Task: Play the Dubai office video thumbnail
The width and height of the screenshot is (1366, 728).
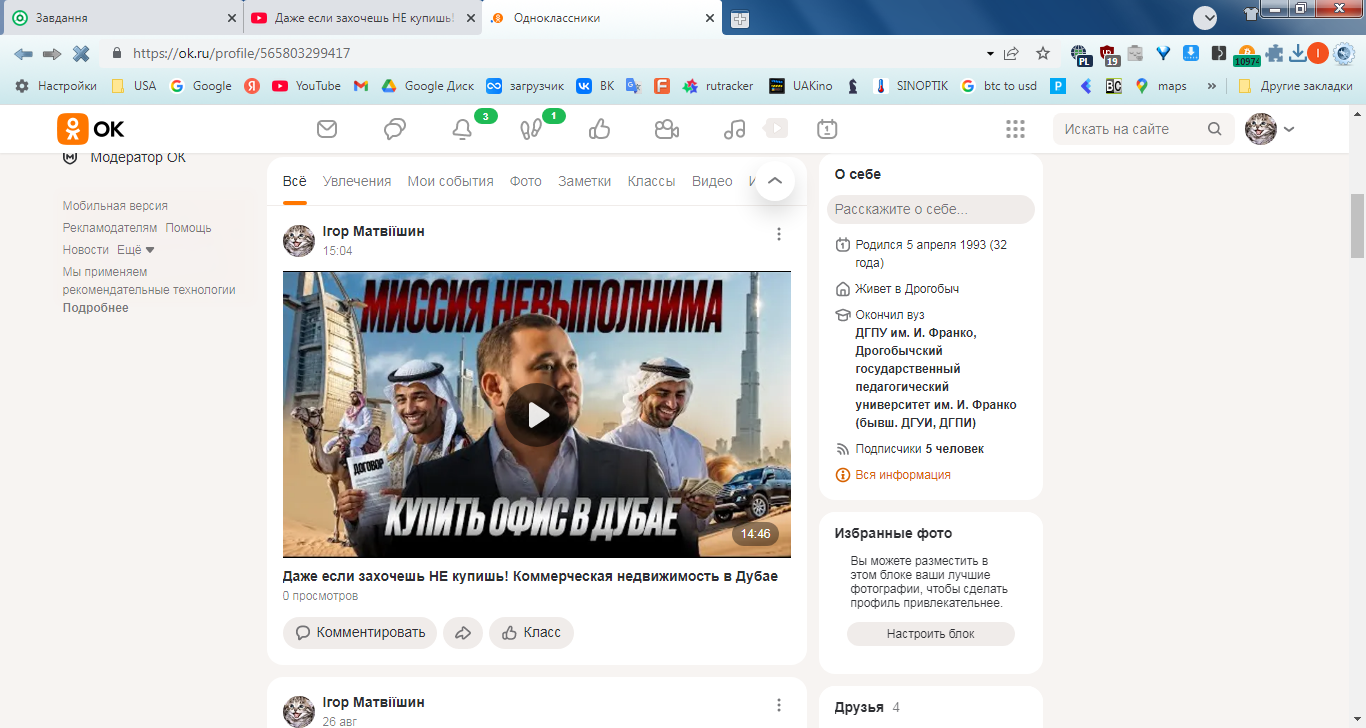Action: point(537,415)
